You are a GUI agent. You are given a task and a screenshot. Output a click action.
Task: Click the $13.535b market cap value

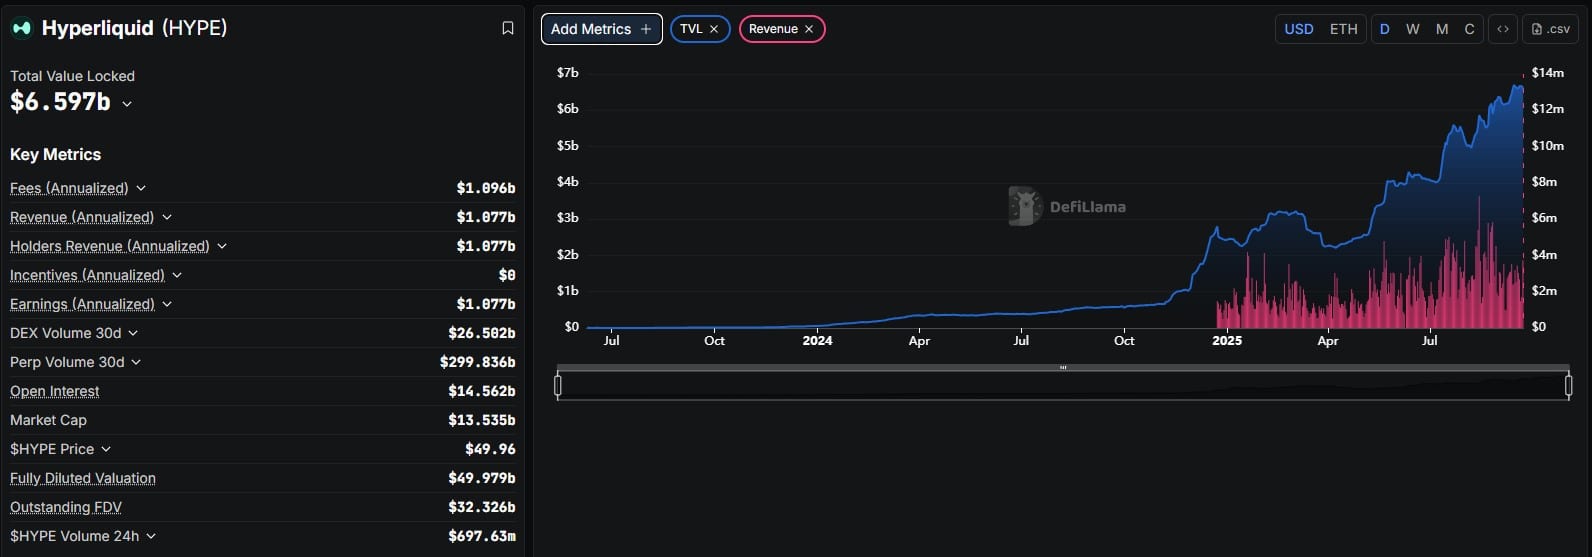tap(482, 420)
